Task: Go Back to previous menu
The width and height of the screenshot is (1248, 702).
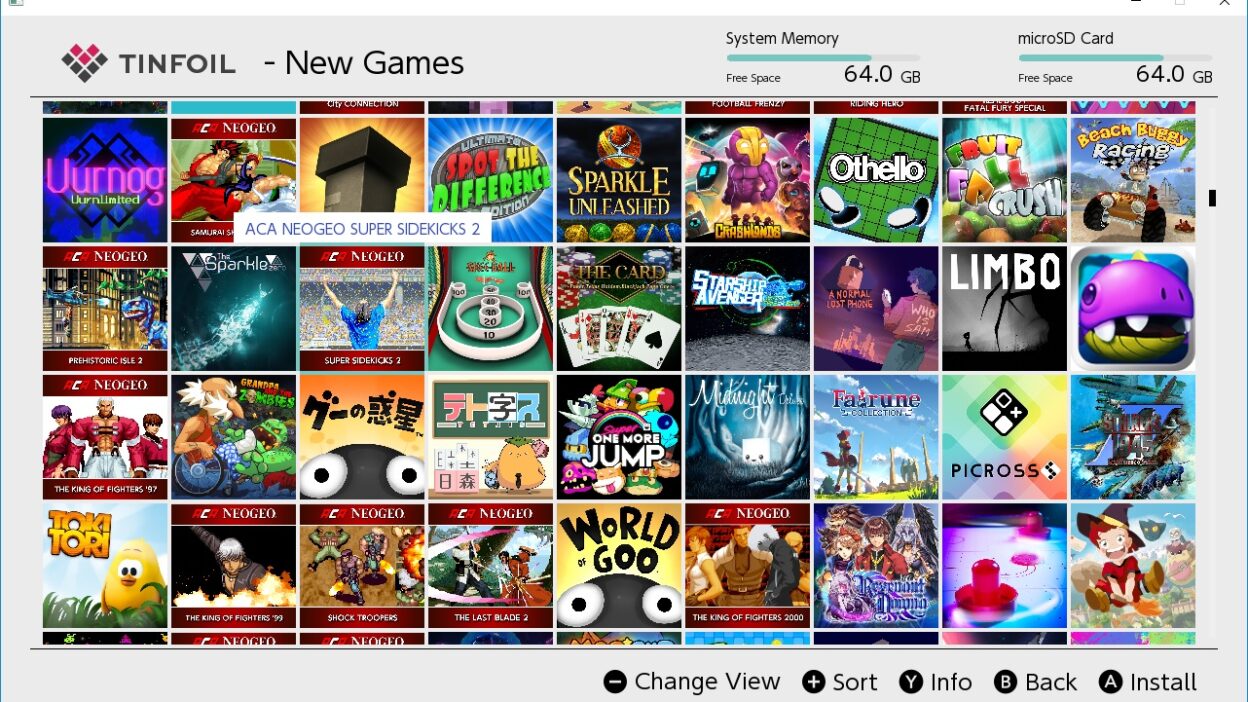Action: point(1035,682)
